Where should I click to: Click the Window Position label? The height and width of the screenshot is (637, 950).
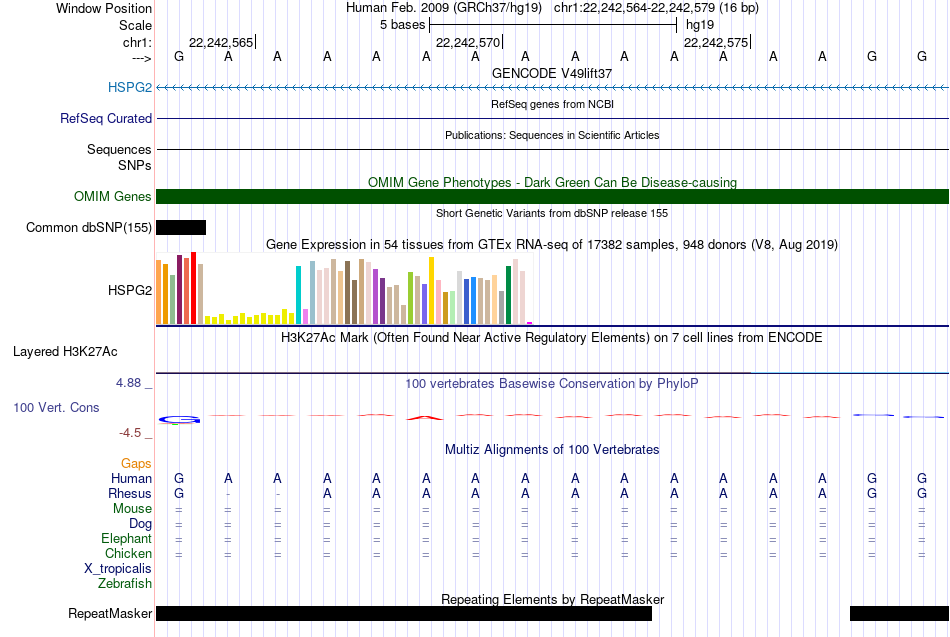[x=104, y=8]
